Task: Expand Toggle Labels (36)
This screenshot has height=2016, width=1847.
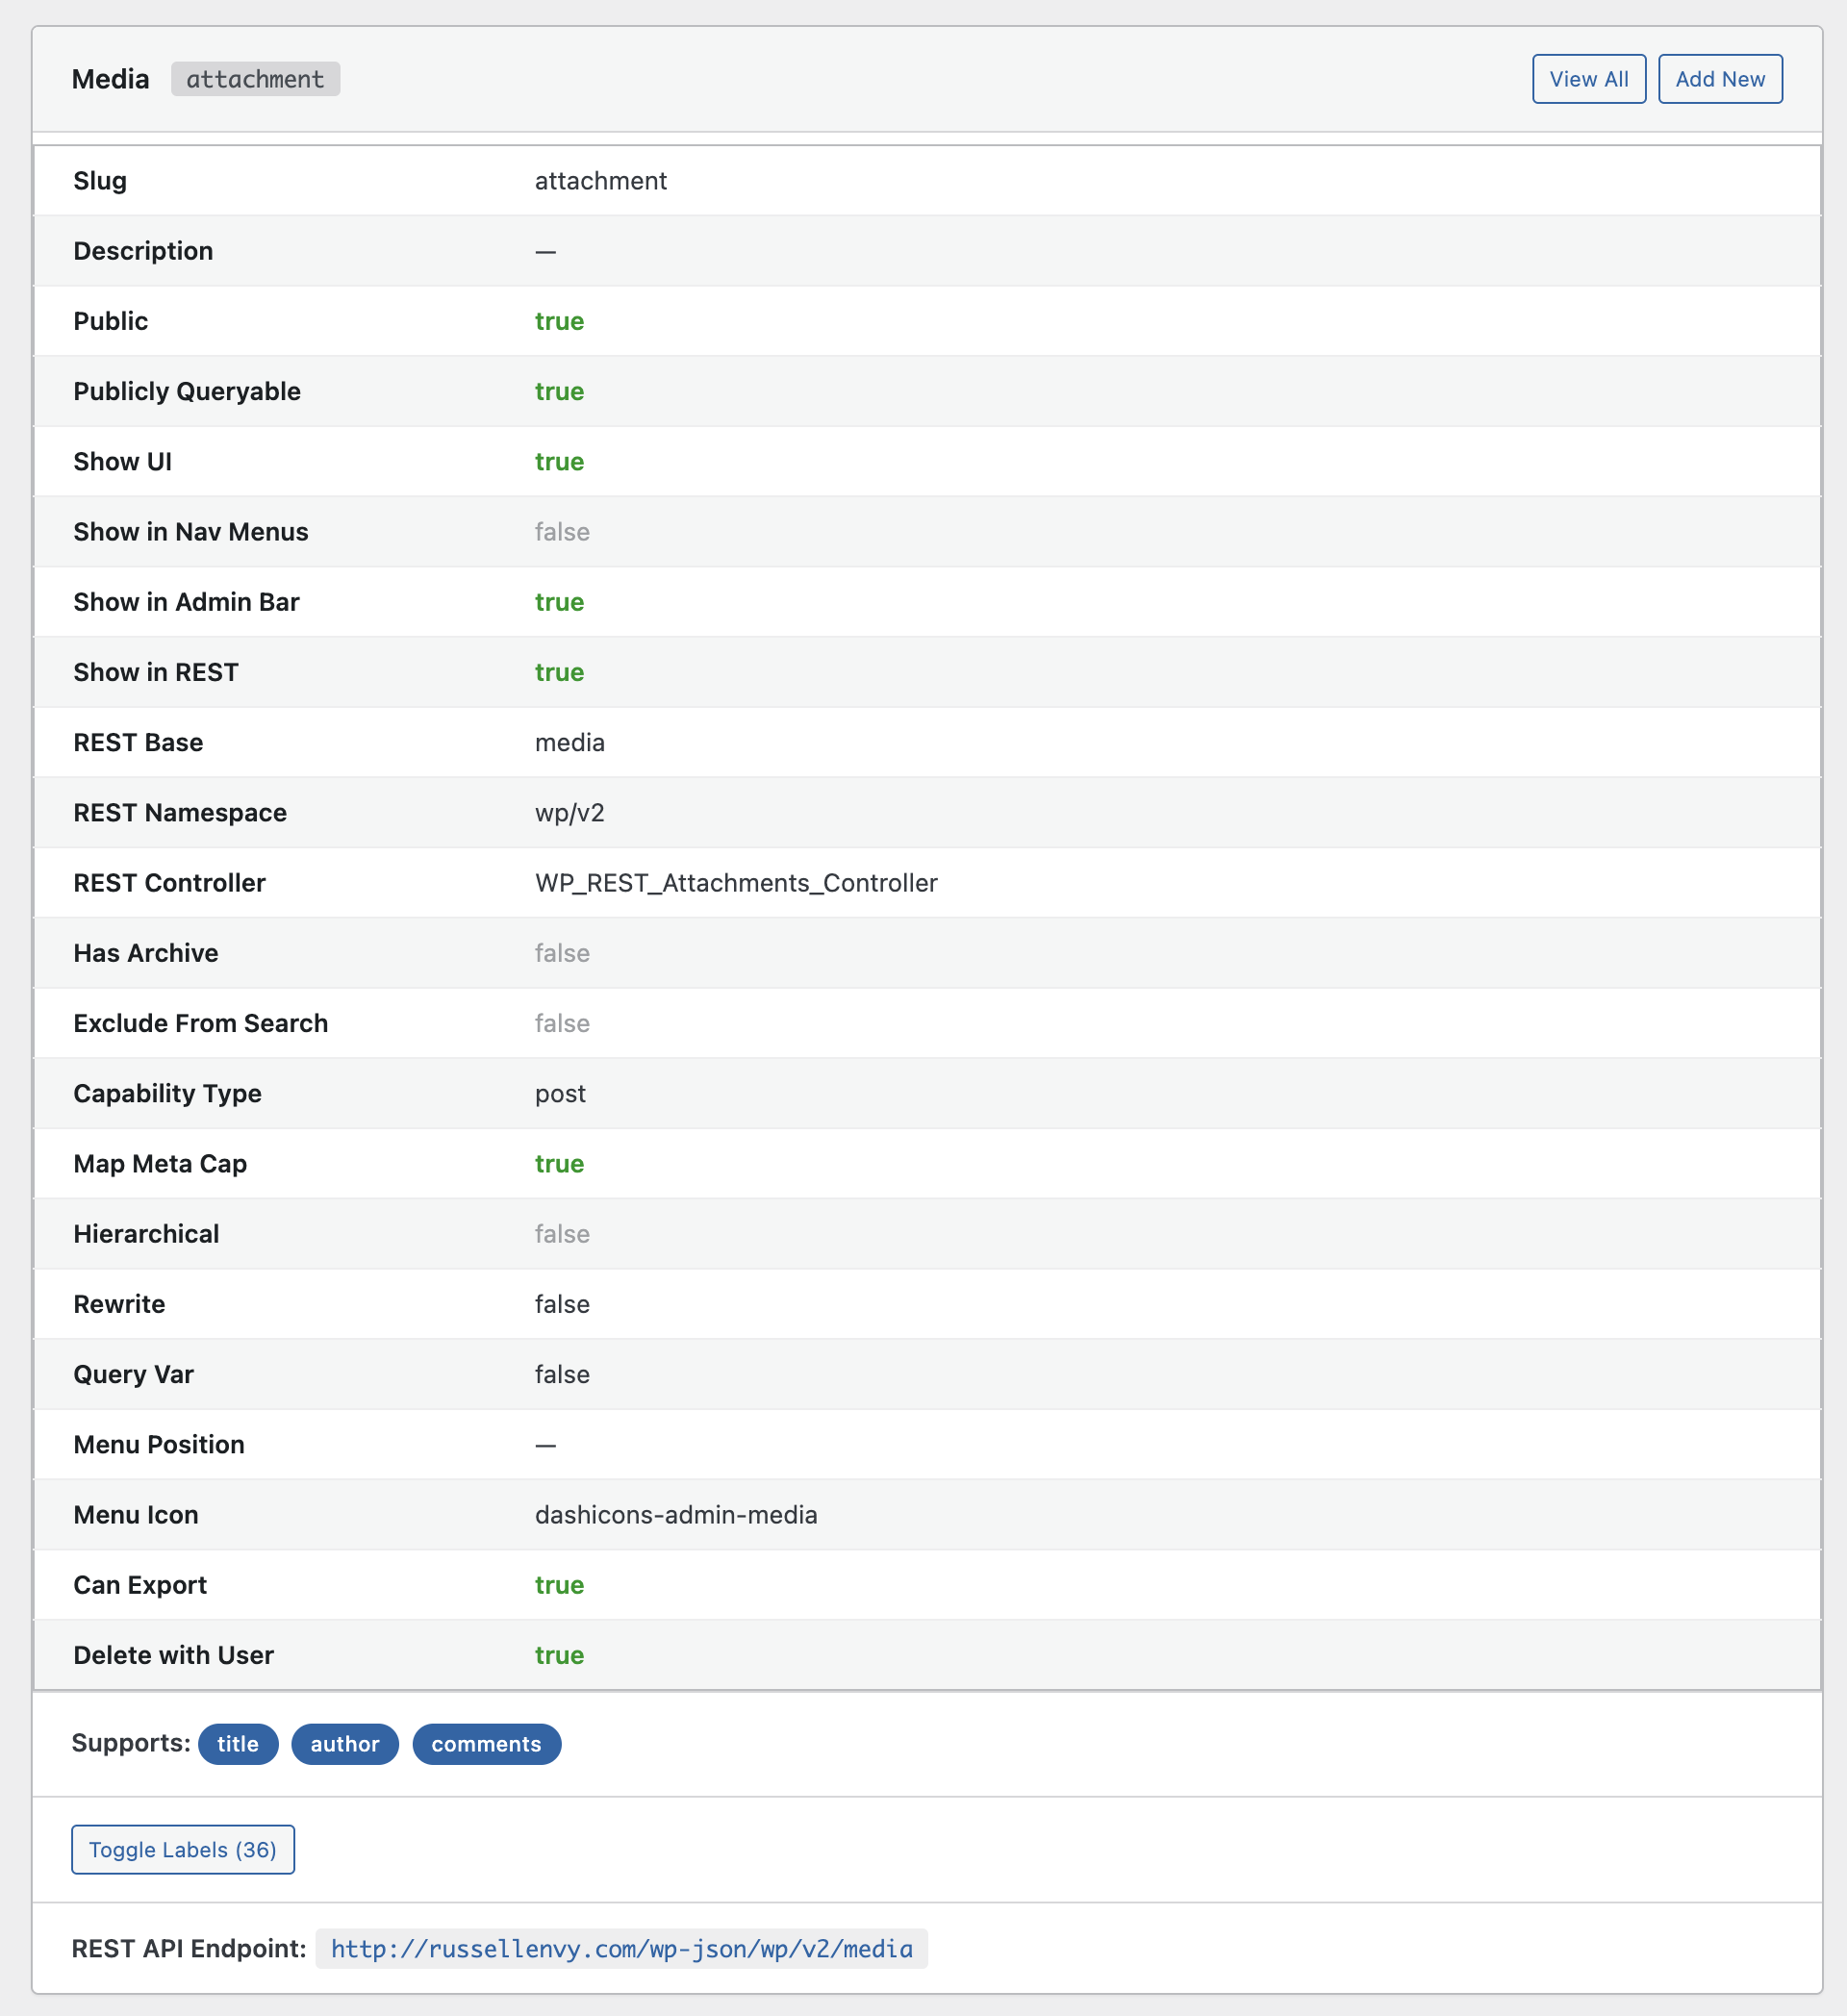Action: click(x=183, y=1849)
